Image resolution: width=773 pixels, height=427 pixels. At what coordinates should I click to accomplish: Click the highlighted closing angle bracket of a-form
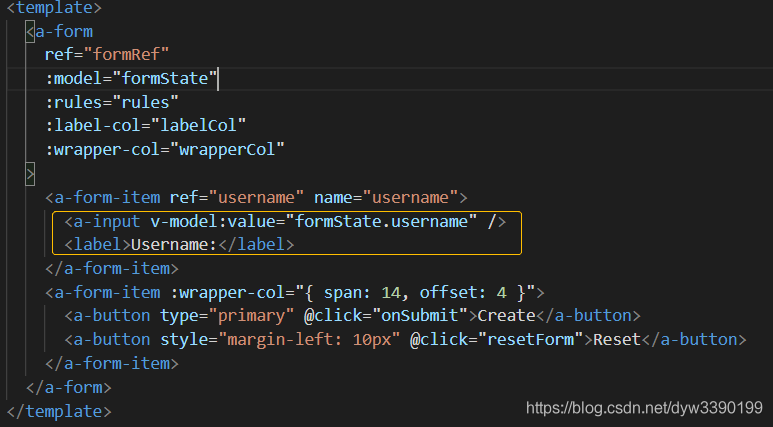point(30,174)
